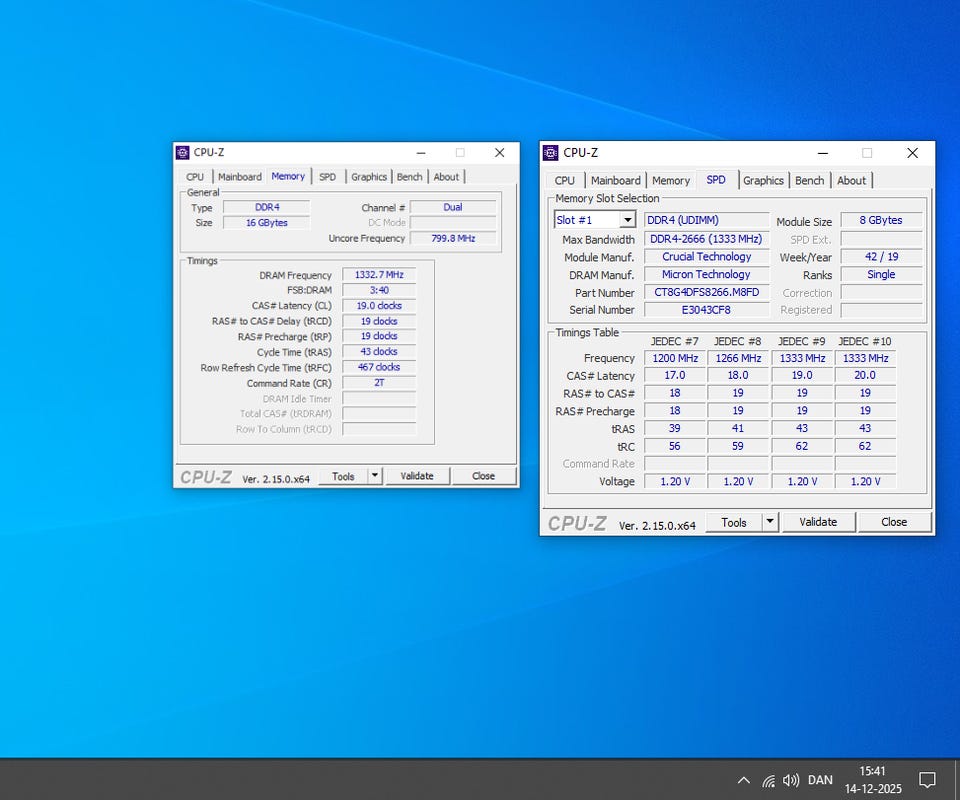Image resolution: width=960 pixels, height=800 pixels.
Task: Show hidden tray icons with the chevron
Action: (743, 780)
